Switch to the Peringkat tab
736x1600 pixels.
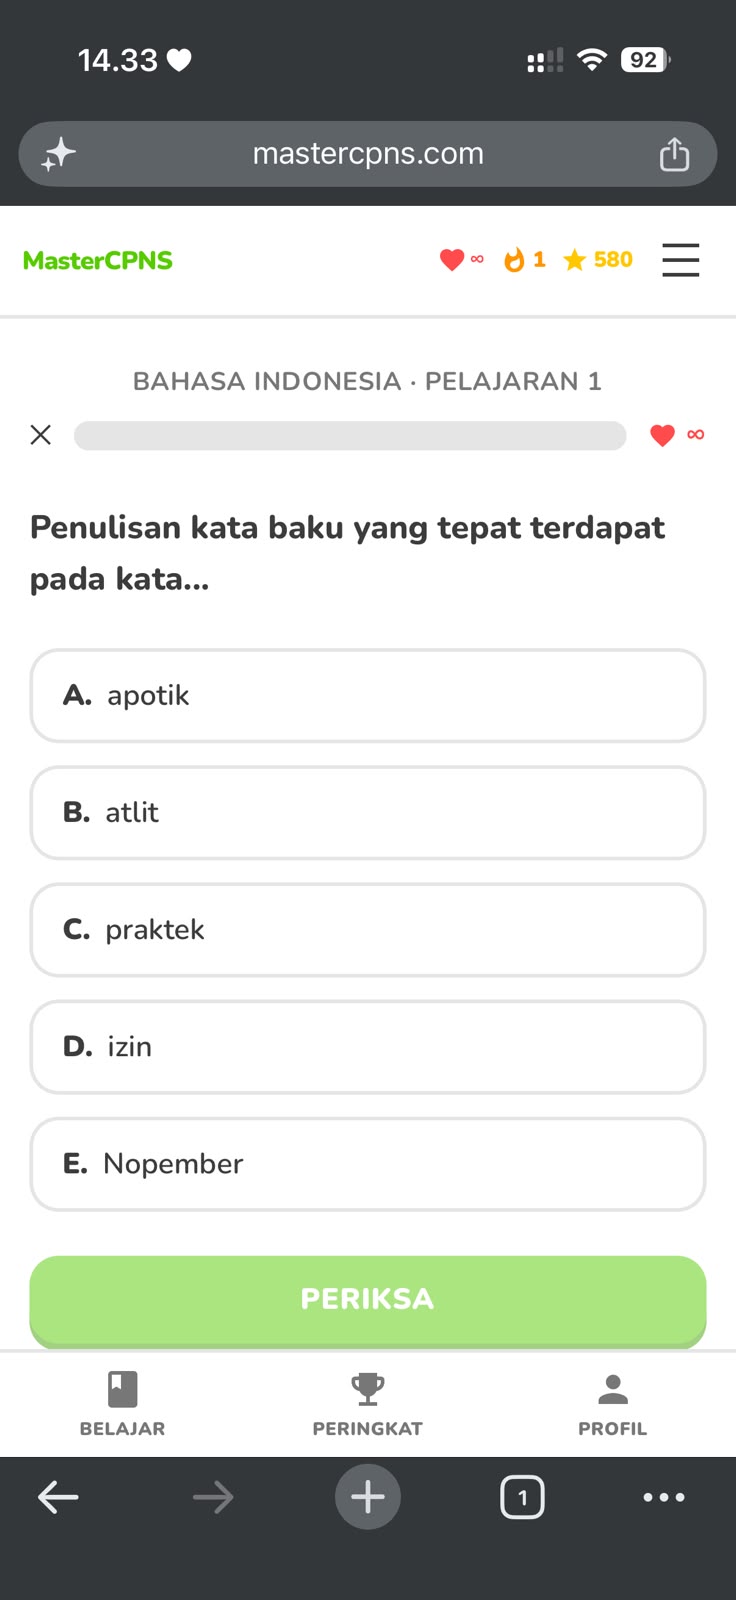click(368, 1405)
